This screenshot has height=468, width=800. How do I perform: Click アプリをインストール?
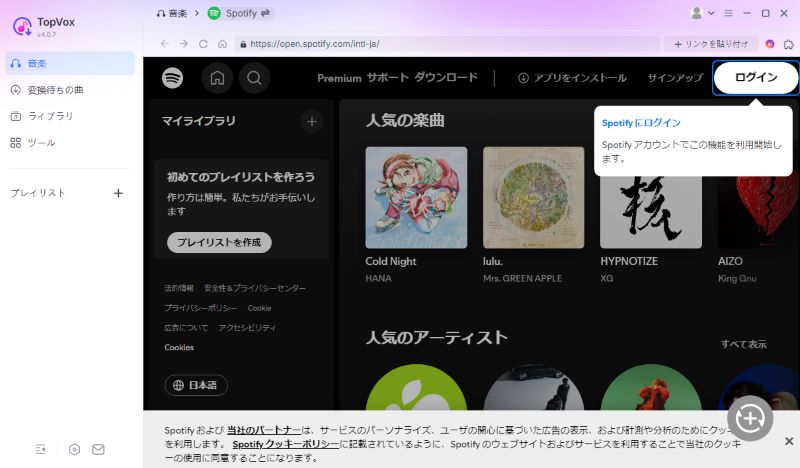pyautogui.click(x=572, y=78)
